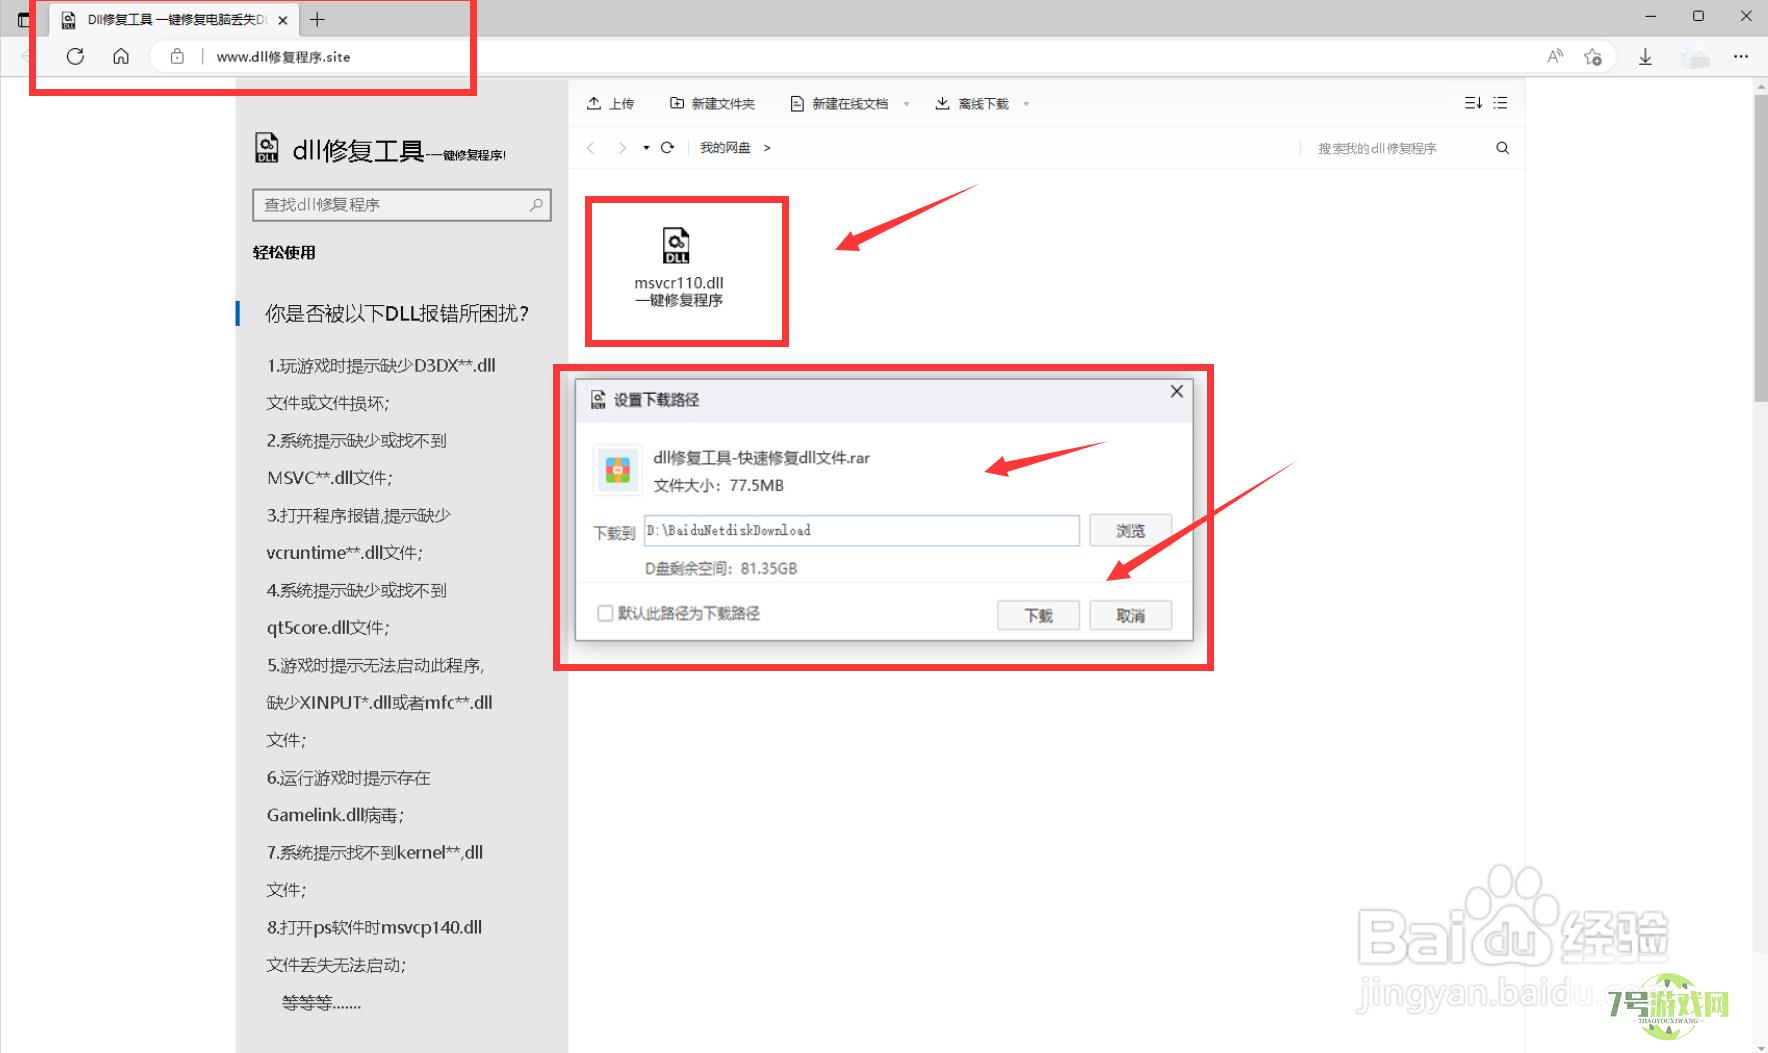Click text qt5core.dll文件;

(x=328, y=627)
